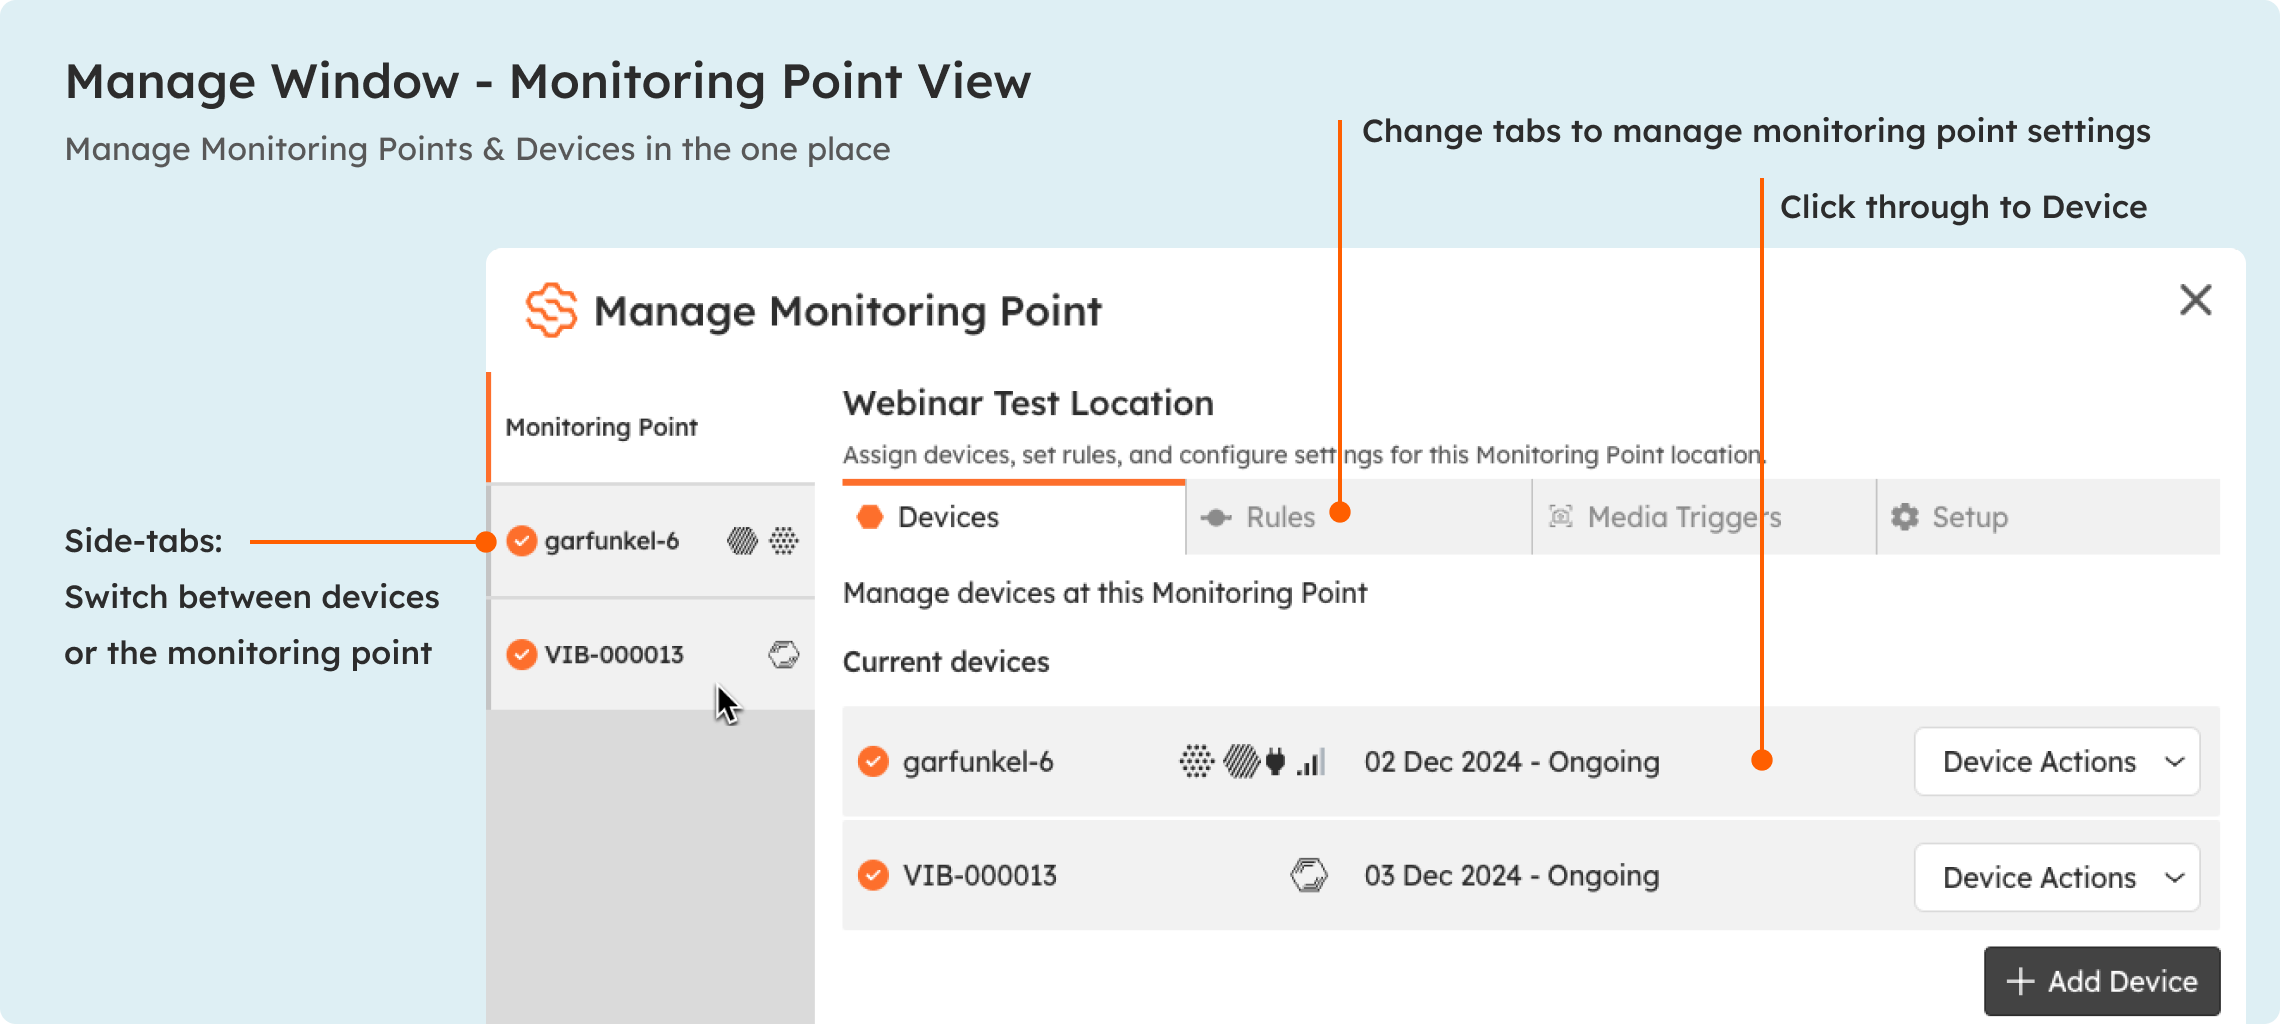Click vibration sensor icon in VIB-000013 device row
This screenshot has width=2280, height=1024.
tap(1308, 875)
